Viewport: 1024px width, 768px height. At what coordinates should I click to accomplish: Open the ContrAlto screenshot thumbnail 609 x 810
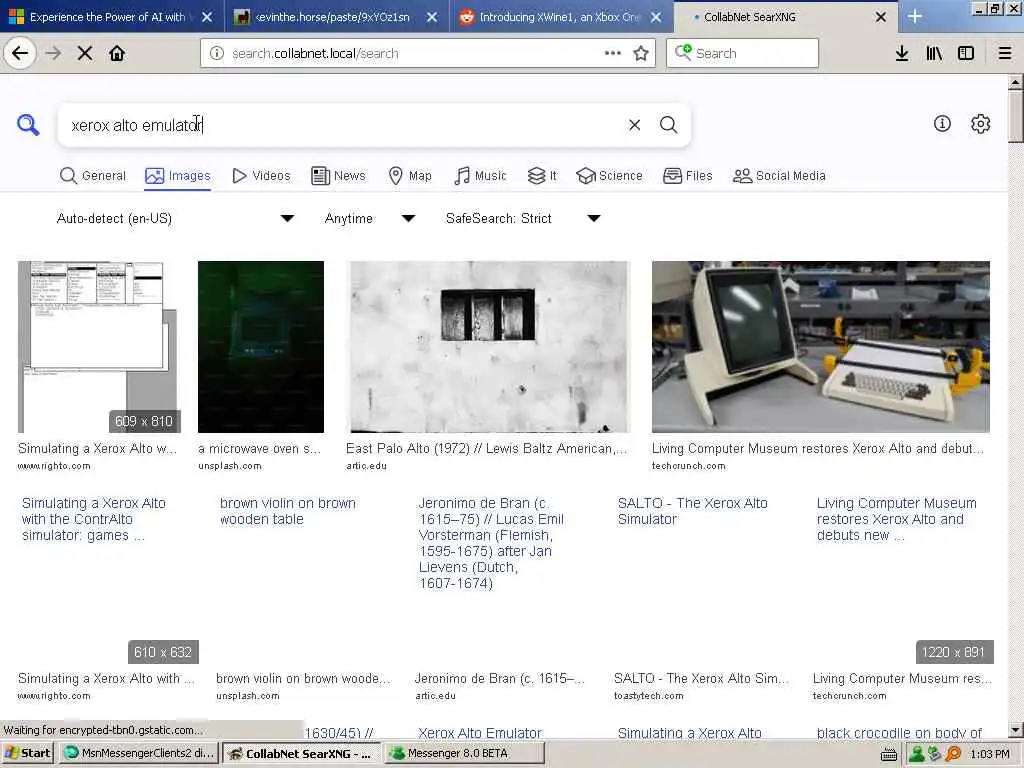99,347
